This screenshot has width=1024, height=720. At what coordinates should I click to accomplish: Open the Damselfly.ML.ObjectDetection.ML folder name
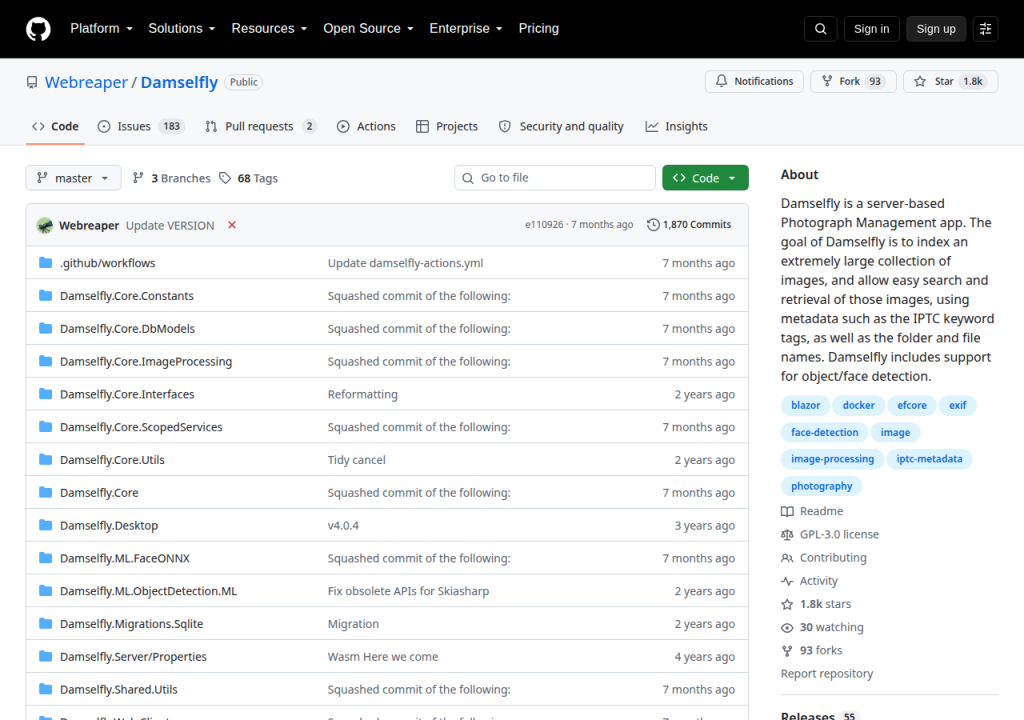[x=148, y=591]
